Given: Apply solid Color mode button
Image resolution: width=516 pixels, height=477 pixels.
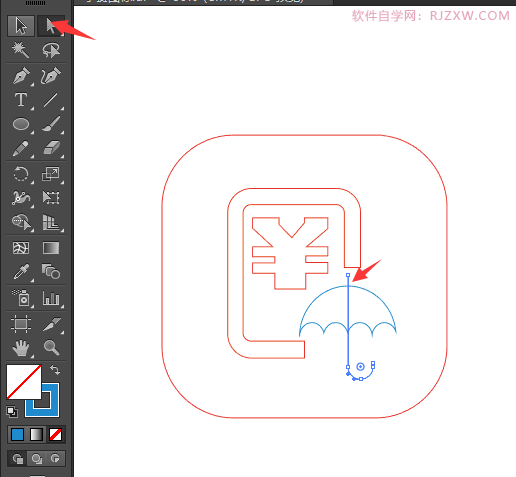Looking at the screenshot, I should coord(18,435).
